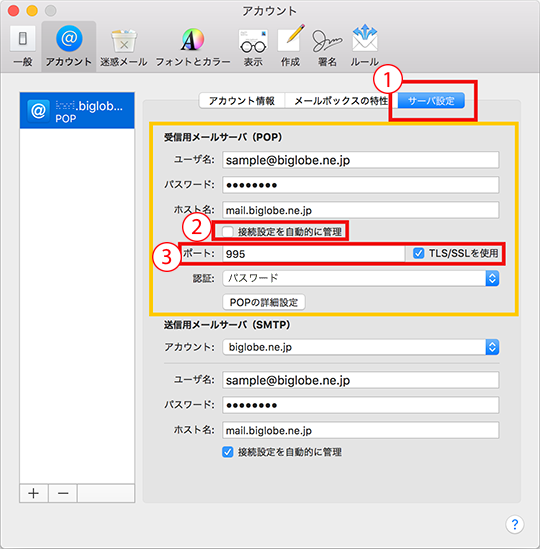Viewport: 540px width, 549px height.
Task: Toggle POP 接続設定を自動的に管理 checkbox
Action: (x=228, y=231)
